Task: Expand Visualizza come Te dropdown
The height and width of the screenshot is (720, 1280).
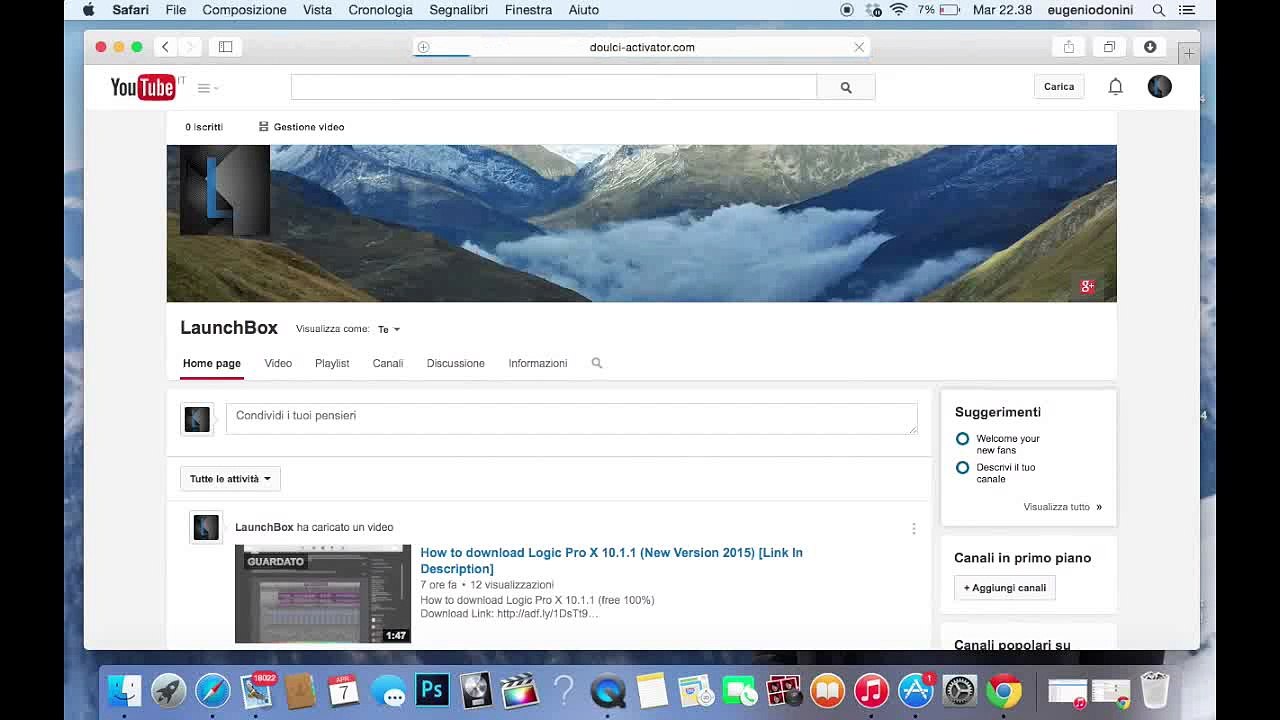Action: tap(389, 329)
